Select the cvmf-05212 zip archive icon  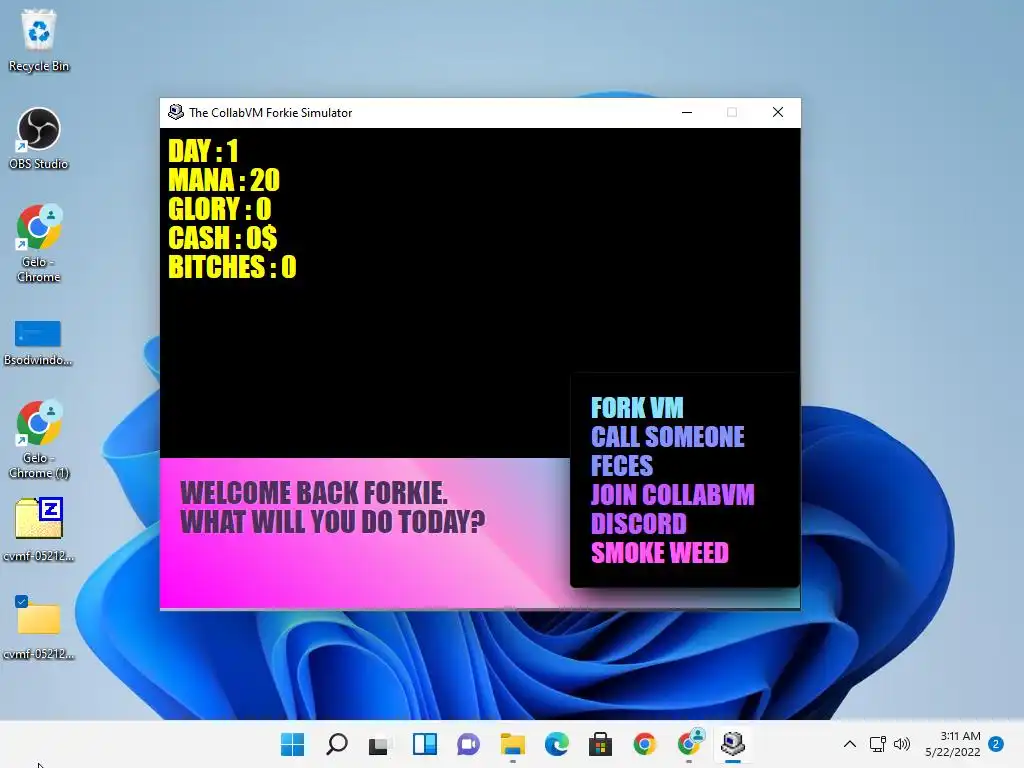click(39, 530)
